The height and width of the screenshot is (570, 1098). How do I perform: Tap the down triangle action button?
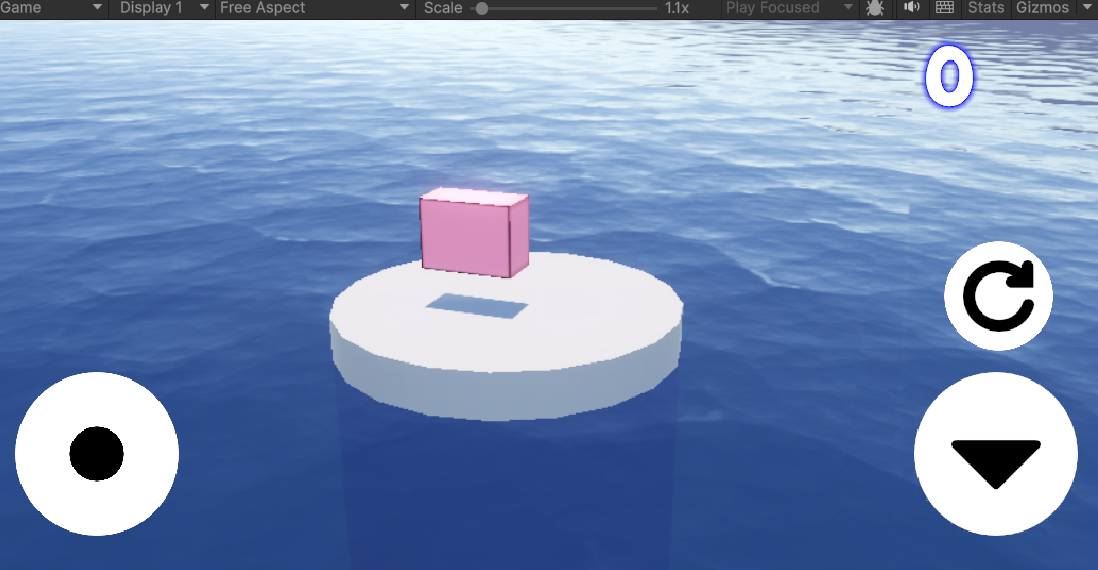[x=995, y=454]
